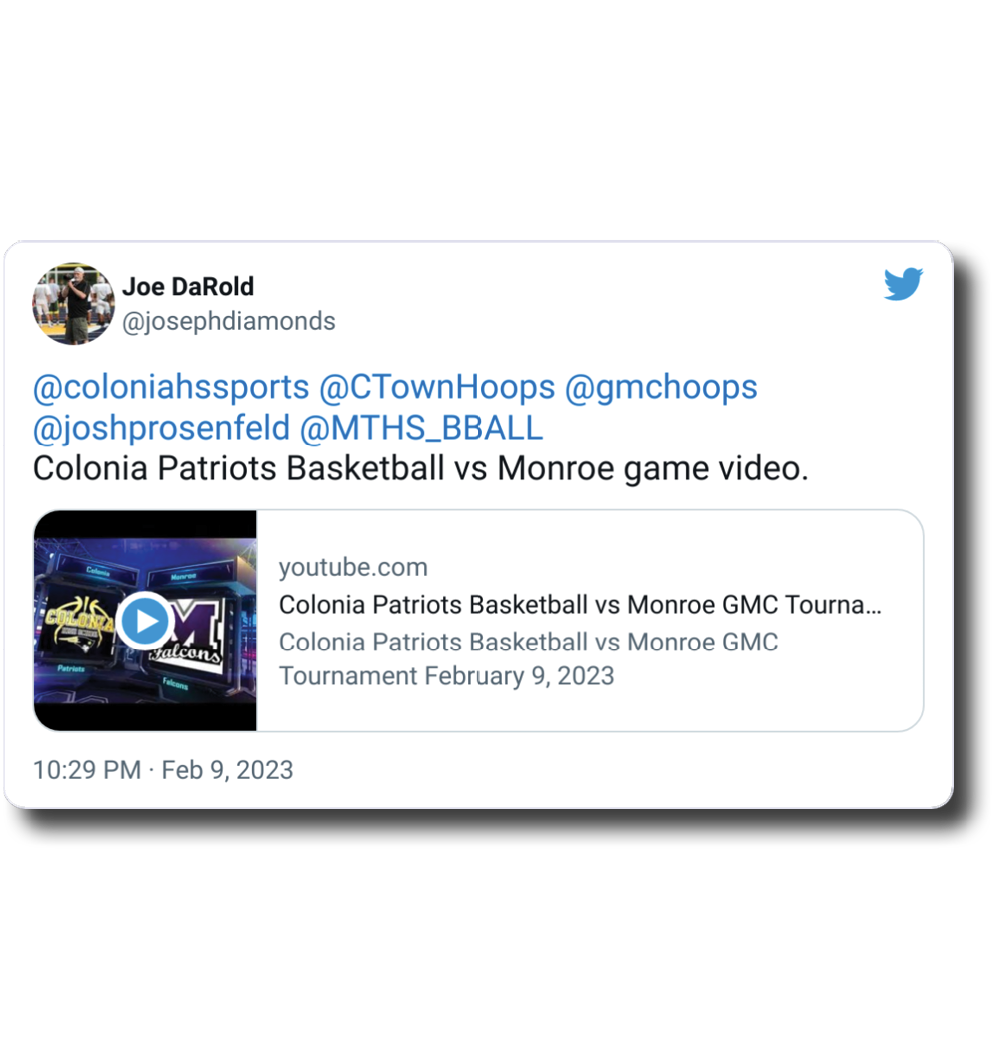Open the 10:29 PM tweet timestamp
This screenshot has width=996, height=1064.
coord(87,770)
